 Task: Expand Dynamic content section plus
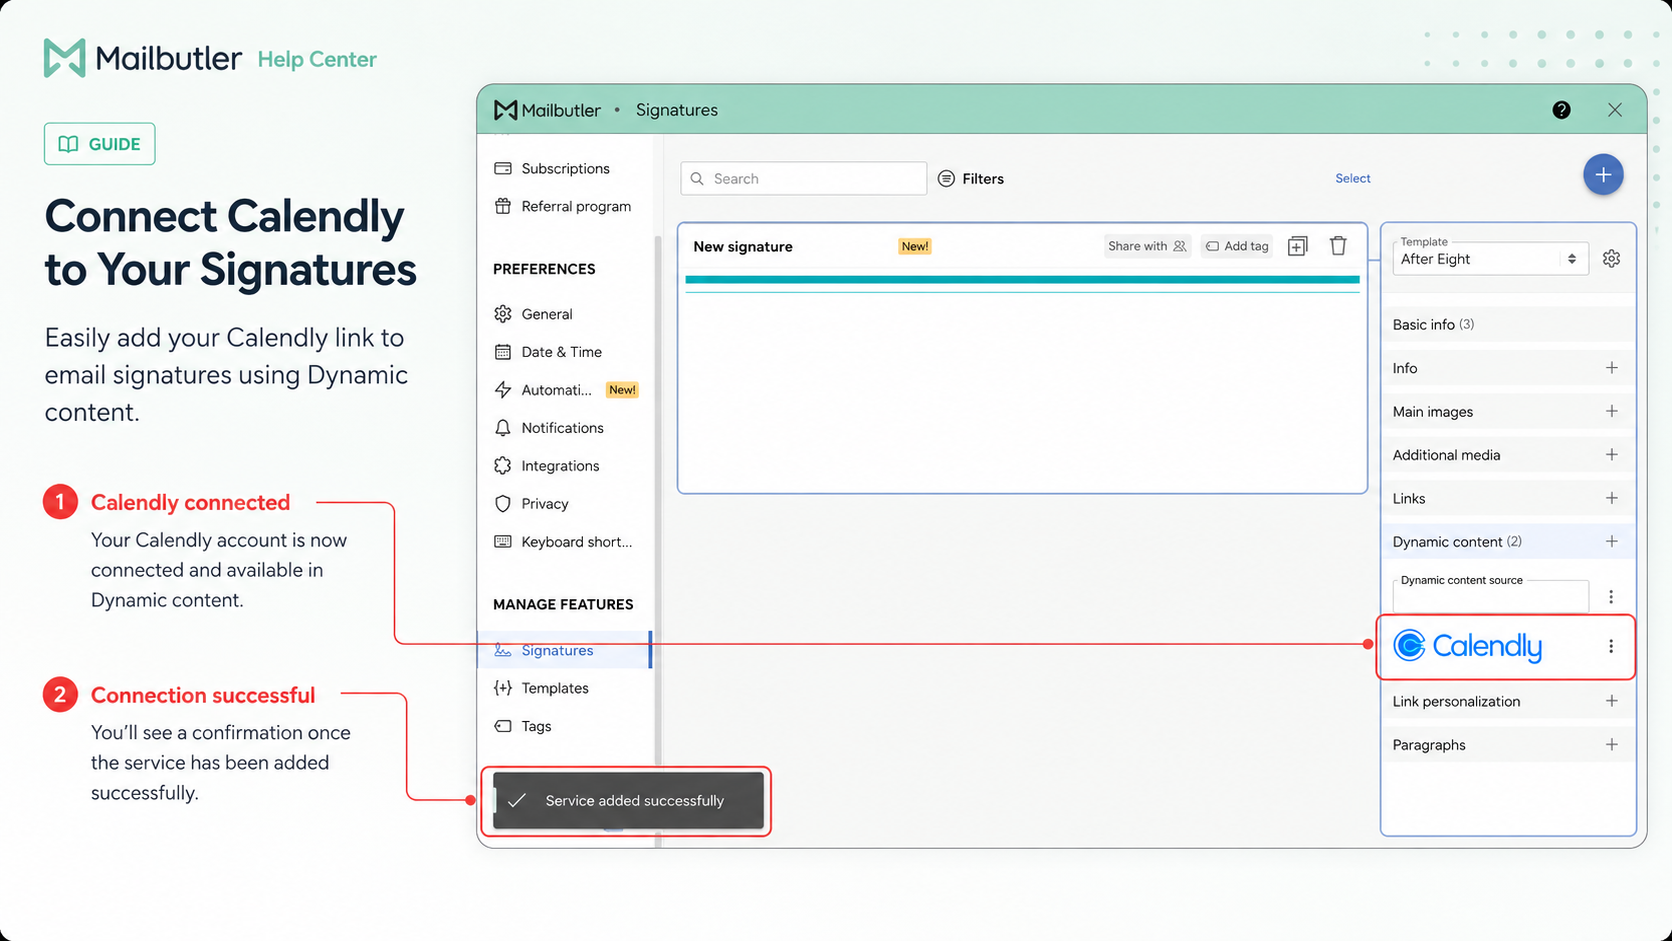click(1611, 541)
